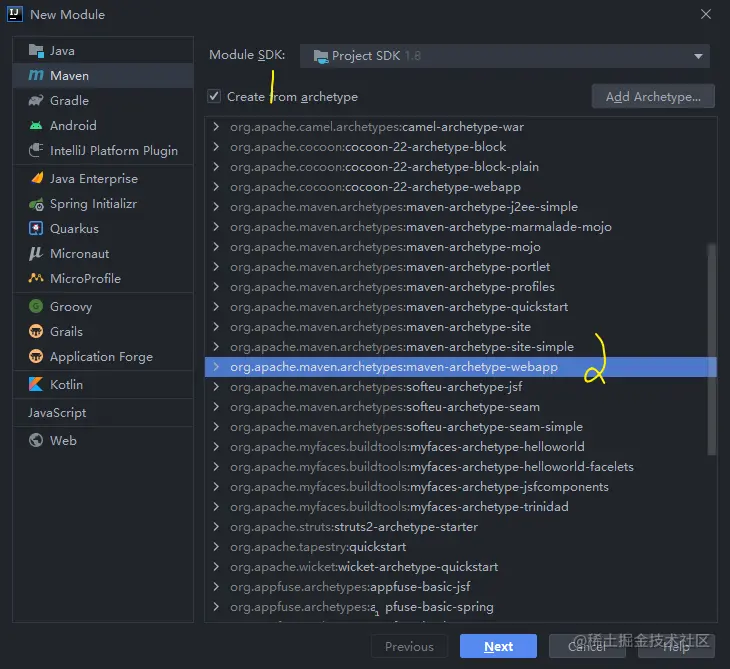Expand struts2-archetype-starter node
Image resolution: width=730 pixels, height=669 pixels.
(x=216, y=526)
